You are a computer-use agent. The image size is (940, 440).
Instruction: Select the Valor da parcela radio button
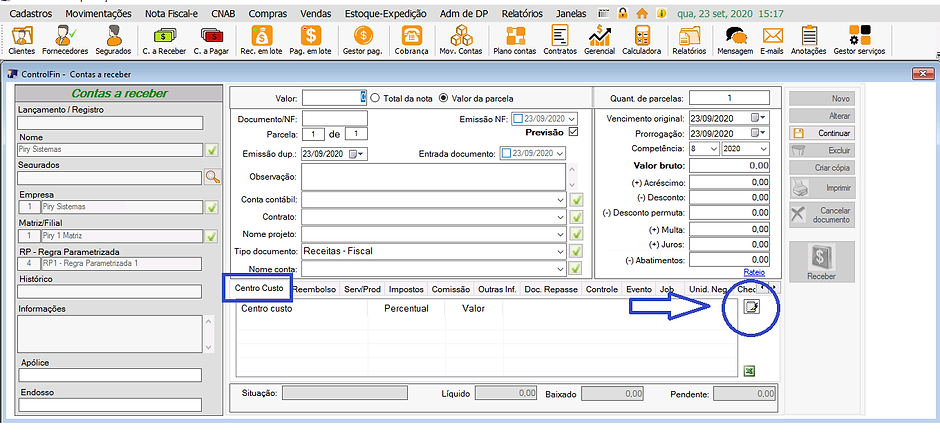444,98
